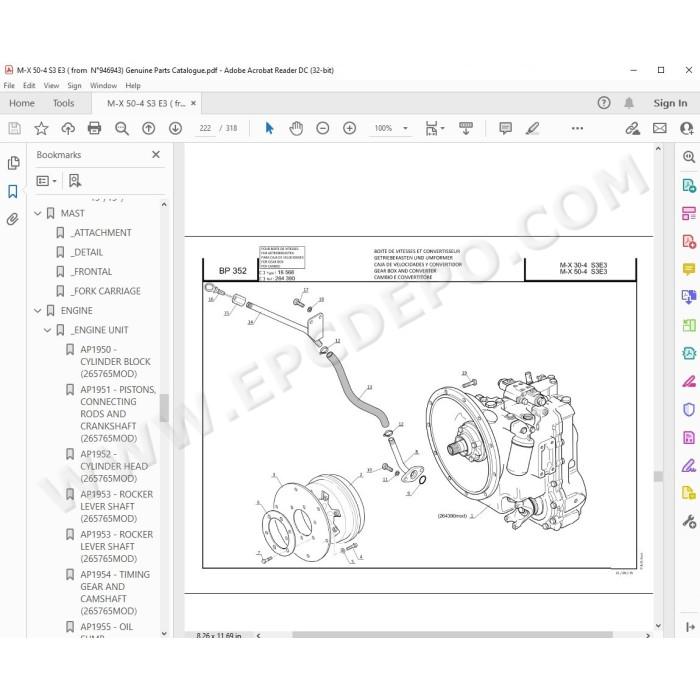Open the Help menu

coord(133,85)
